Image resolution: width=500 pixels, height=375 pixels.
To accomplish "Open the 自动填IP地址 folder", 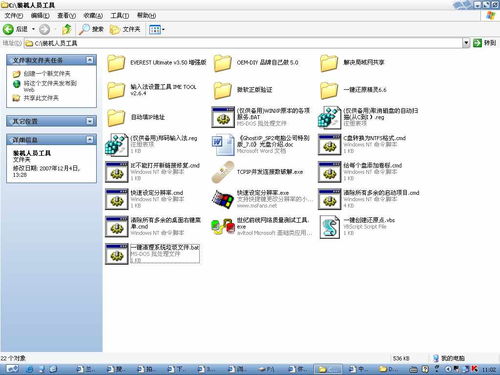I will pos(116,118).
